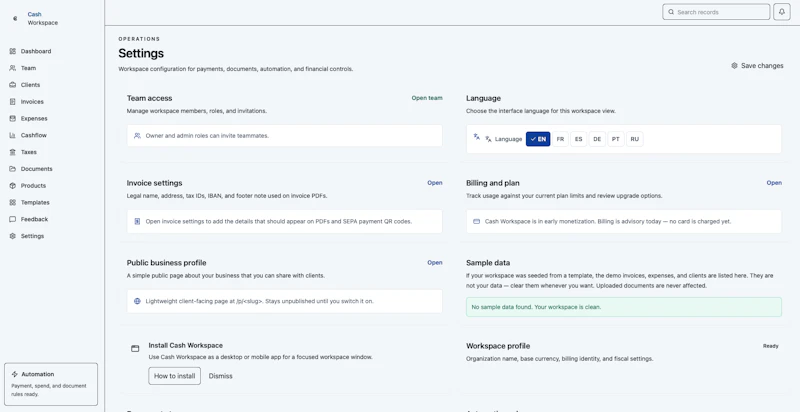Screen dimensions: 800x412
Task: Click the Workspace profile heading
Action: 498,346
